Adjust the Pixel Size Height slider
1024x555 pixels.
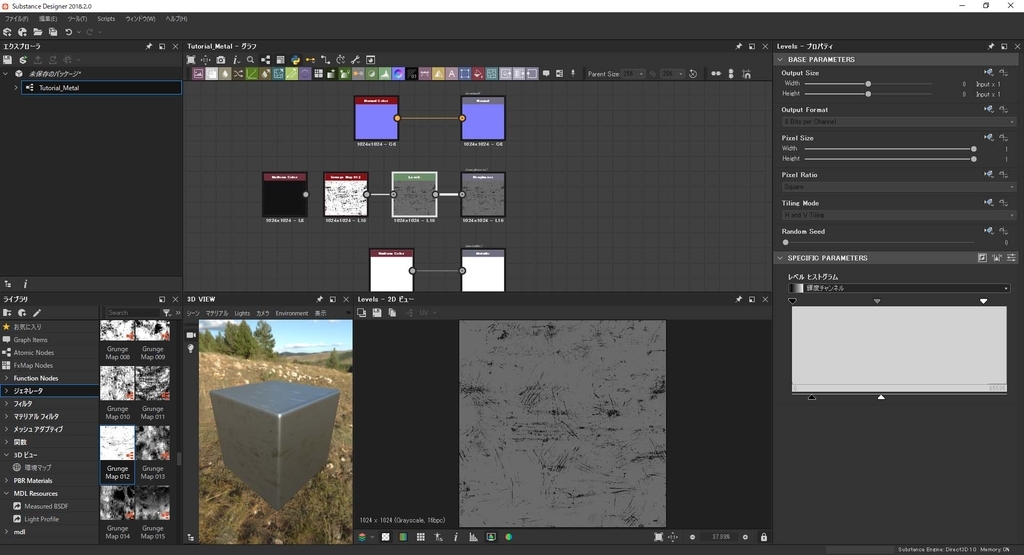[x=889, y=159]
